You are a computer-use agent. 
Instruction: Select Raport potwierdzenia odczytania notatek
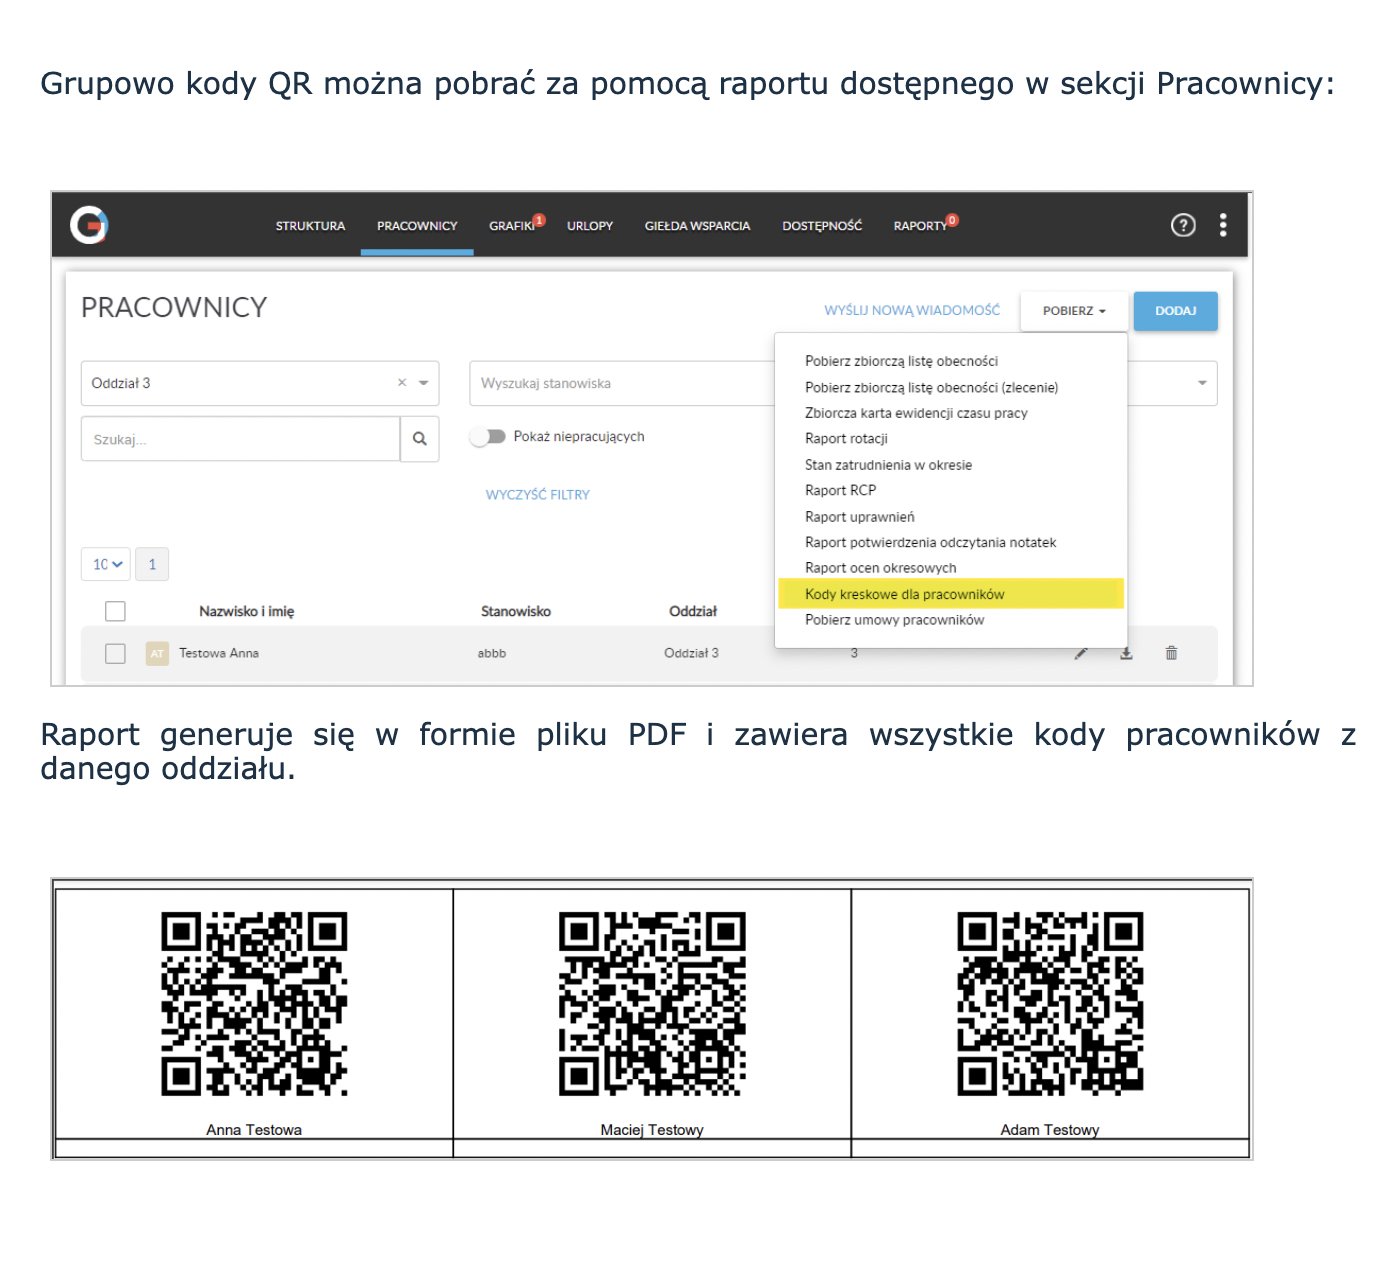pyautogui.click(x=930, y=542)
